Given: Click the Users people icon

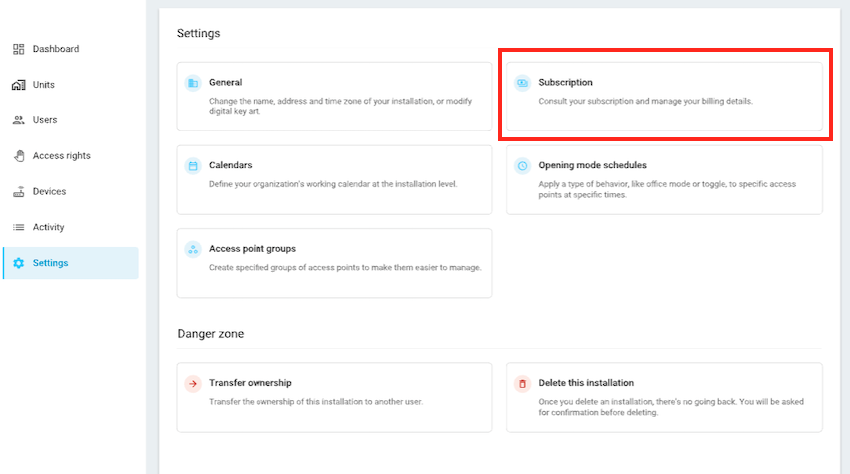Looking at the screenshot, I should [18, 120].
